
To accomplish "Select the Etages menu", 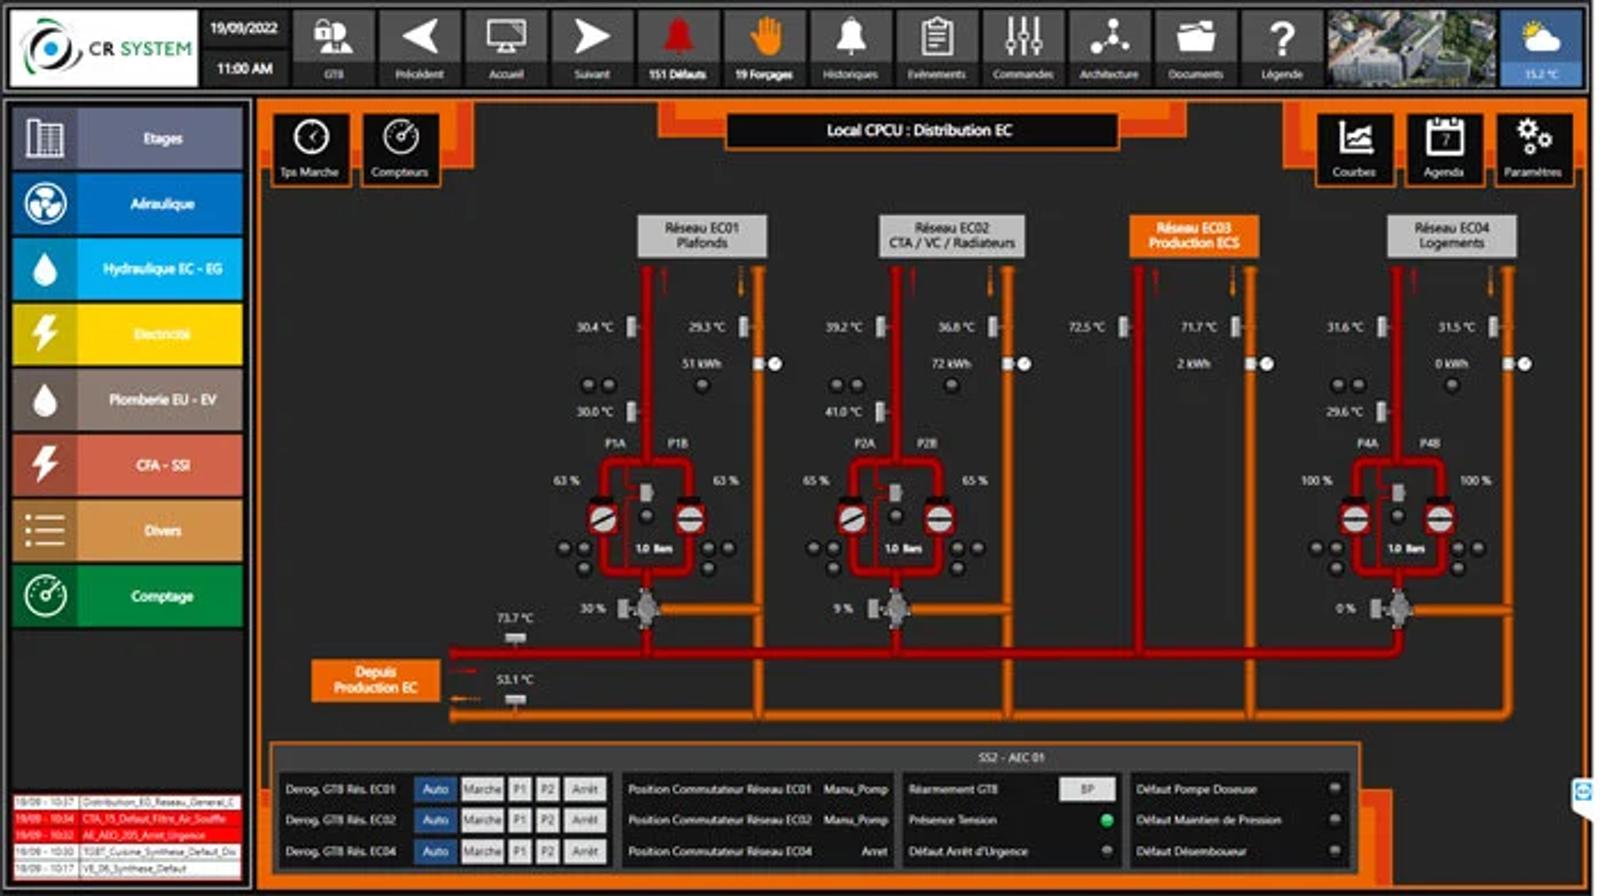I will coord(127,138).
